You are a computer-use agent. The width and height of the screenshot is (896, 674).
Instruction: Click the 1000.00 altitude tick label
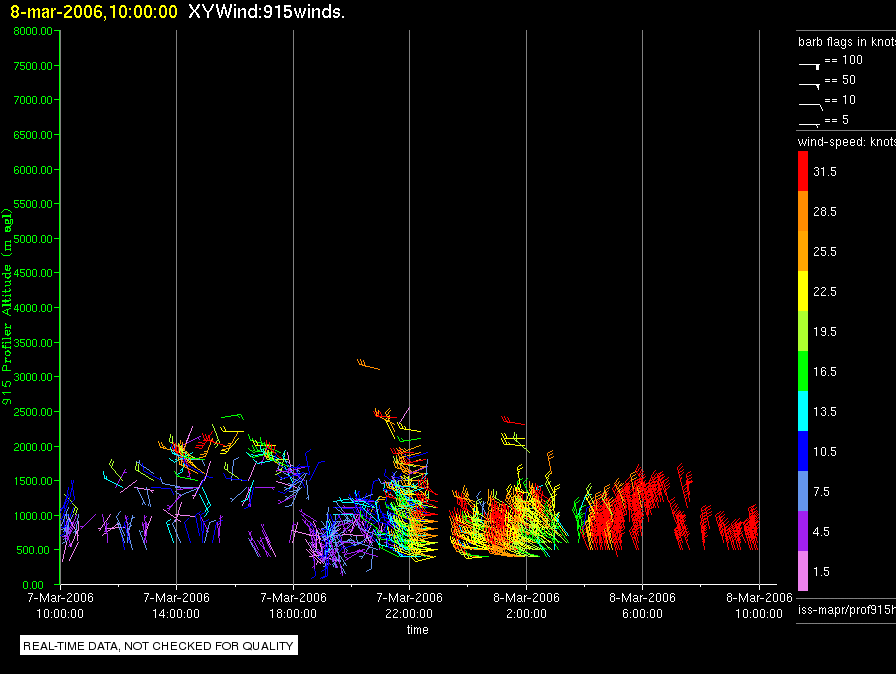(x=33, y=516)
